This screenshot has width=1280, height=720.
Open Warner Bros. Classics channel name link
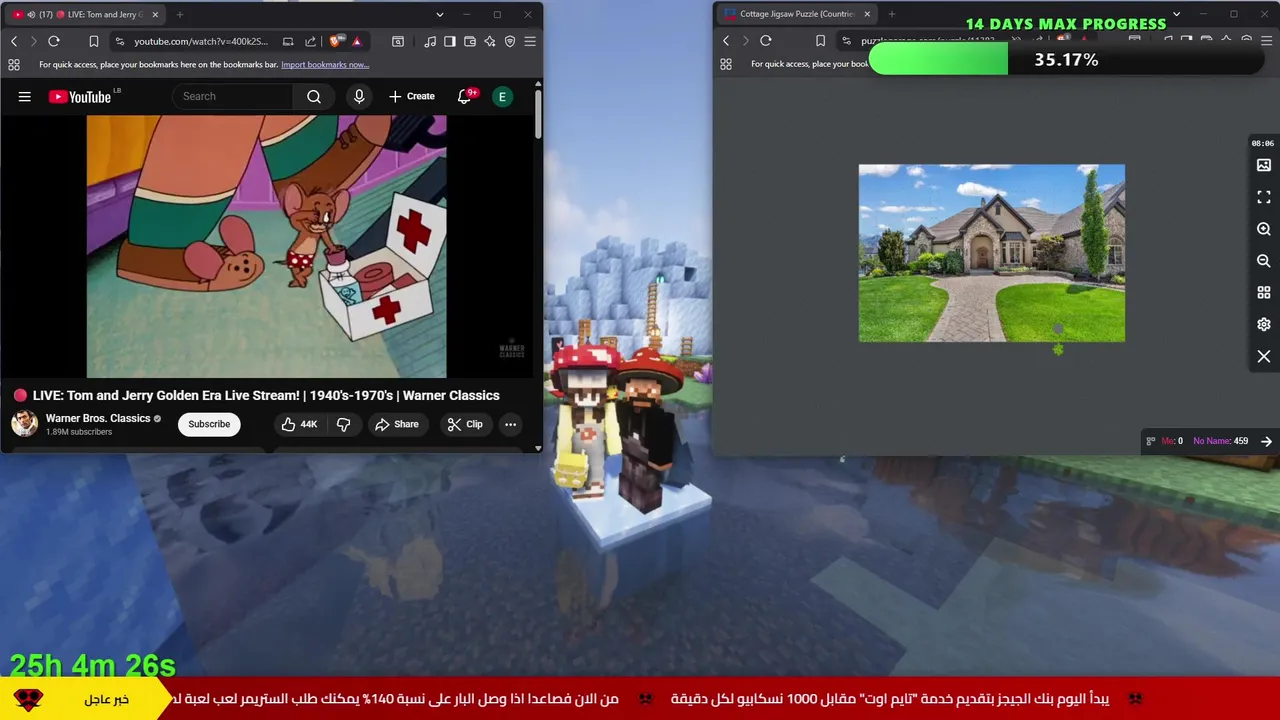point(98,418)
